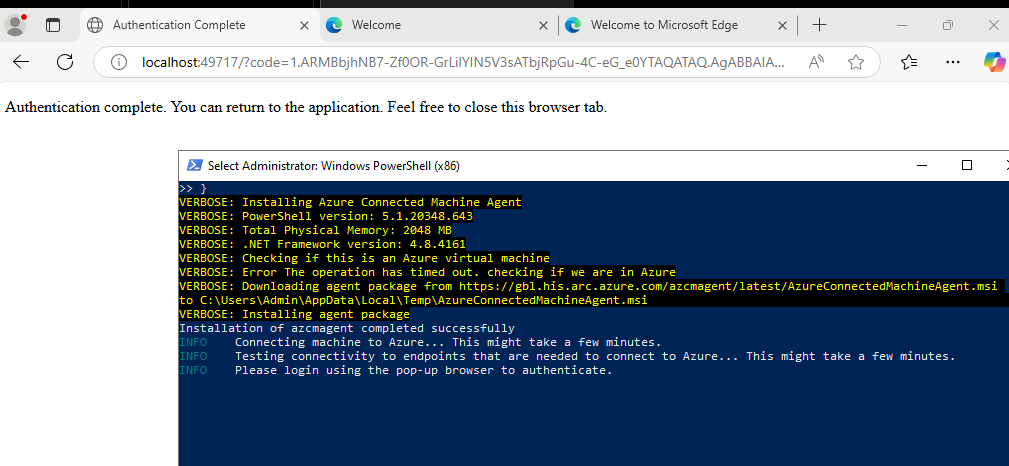Open the Favorites list icon
This screenshot has width=1009, height=466.
click(909, 62)
